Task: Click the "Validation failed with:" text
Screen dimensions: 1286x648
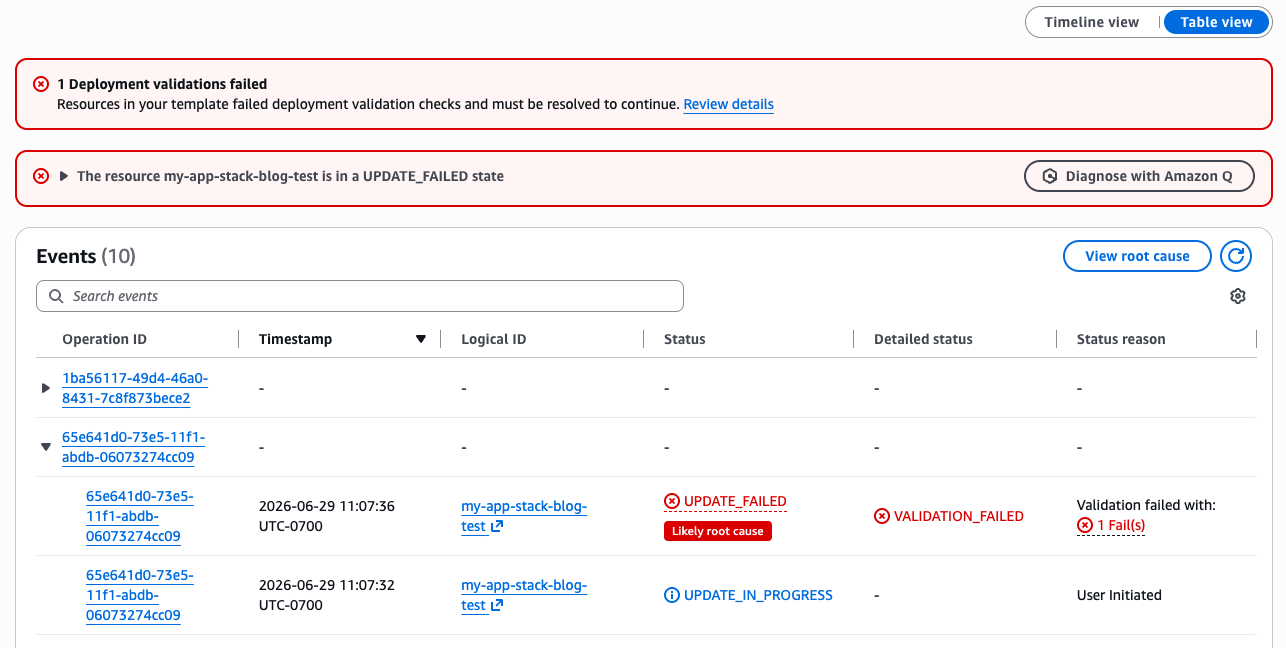Action: pyautogui.click(x=1146, y=505)
